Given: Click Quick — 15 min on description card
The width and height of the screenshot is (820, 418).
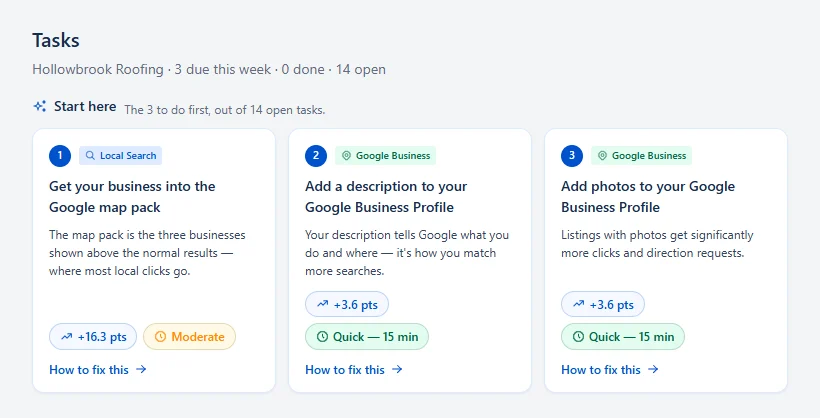Looking at the screenshot, I should tap(367, 336).
